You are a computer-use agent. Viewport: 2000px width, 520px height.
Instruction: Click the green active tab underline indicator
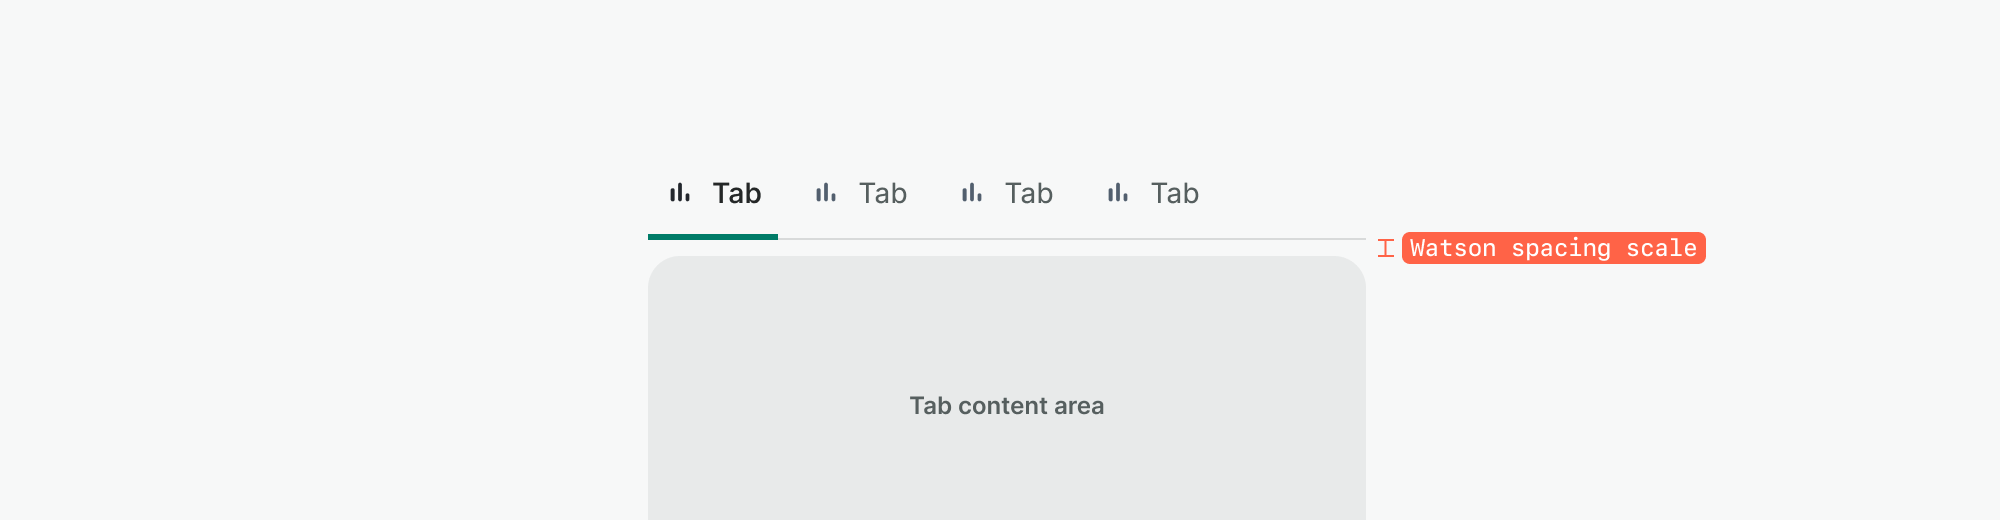tap(713, 237)
